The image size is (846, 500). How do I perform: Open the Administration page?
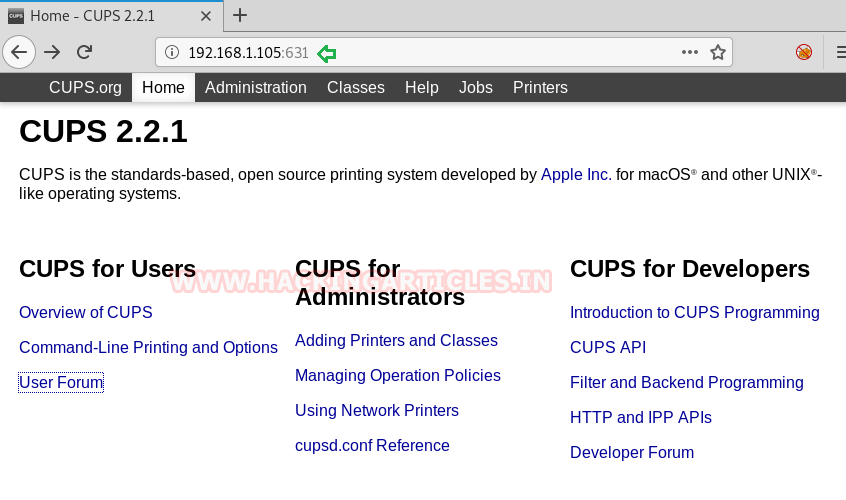point(256,87)
